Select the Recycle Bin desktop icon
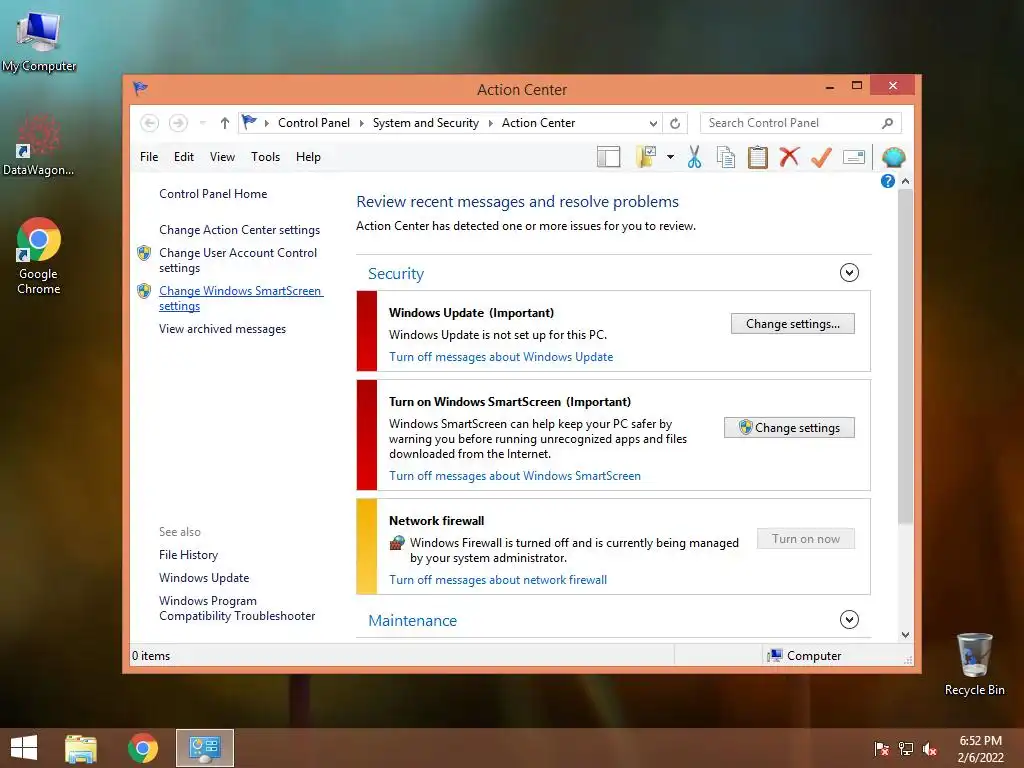This screenshot has width=1024, height=768. (x=974, y=664)
